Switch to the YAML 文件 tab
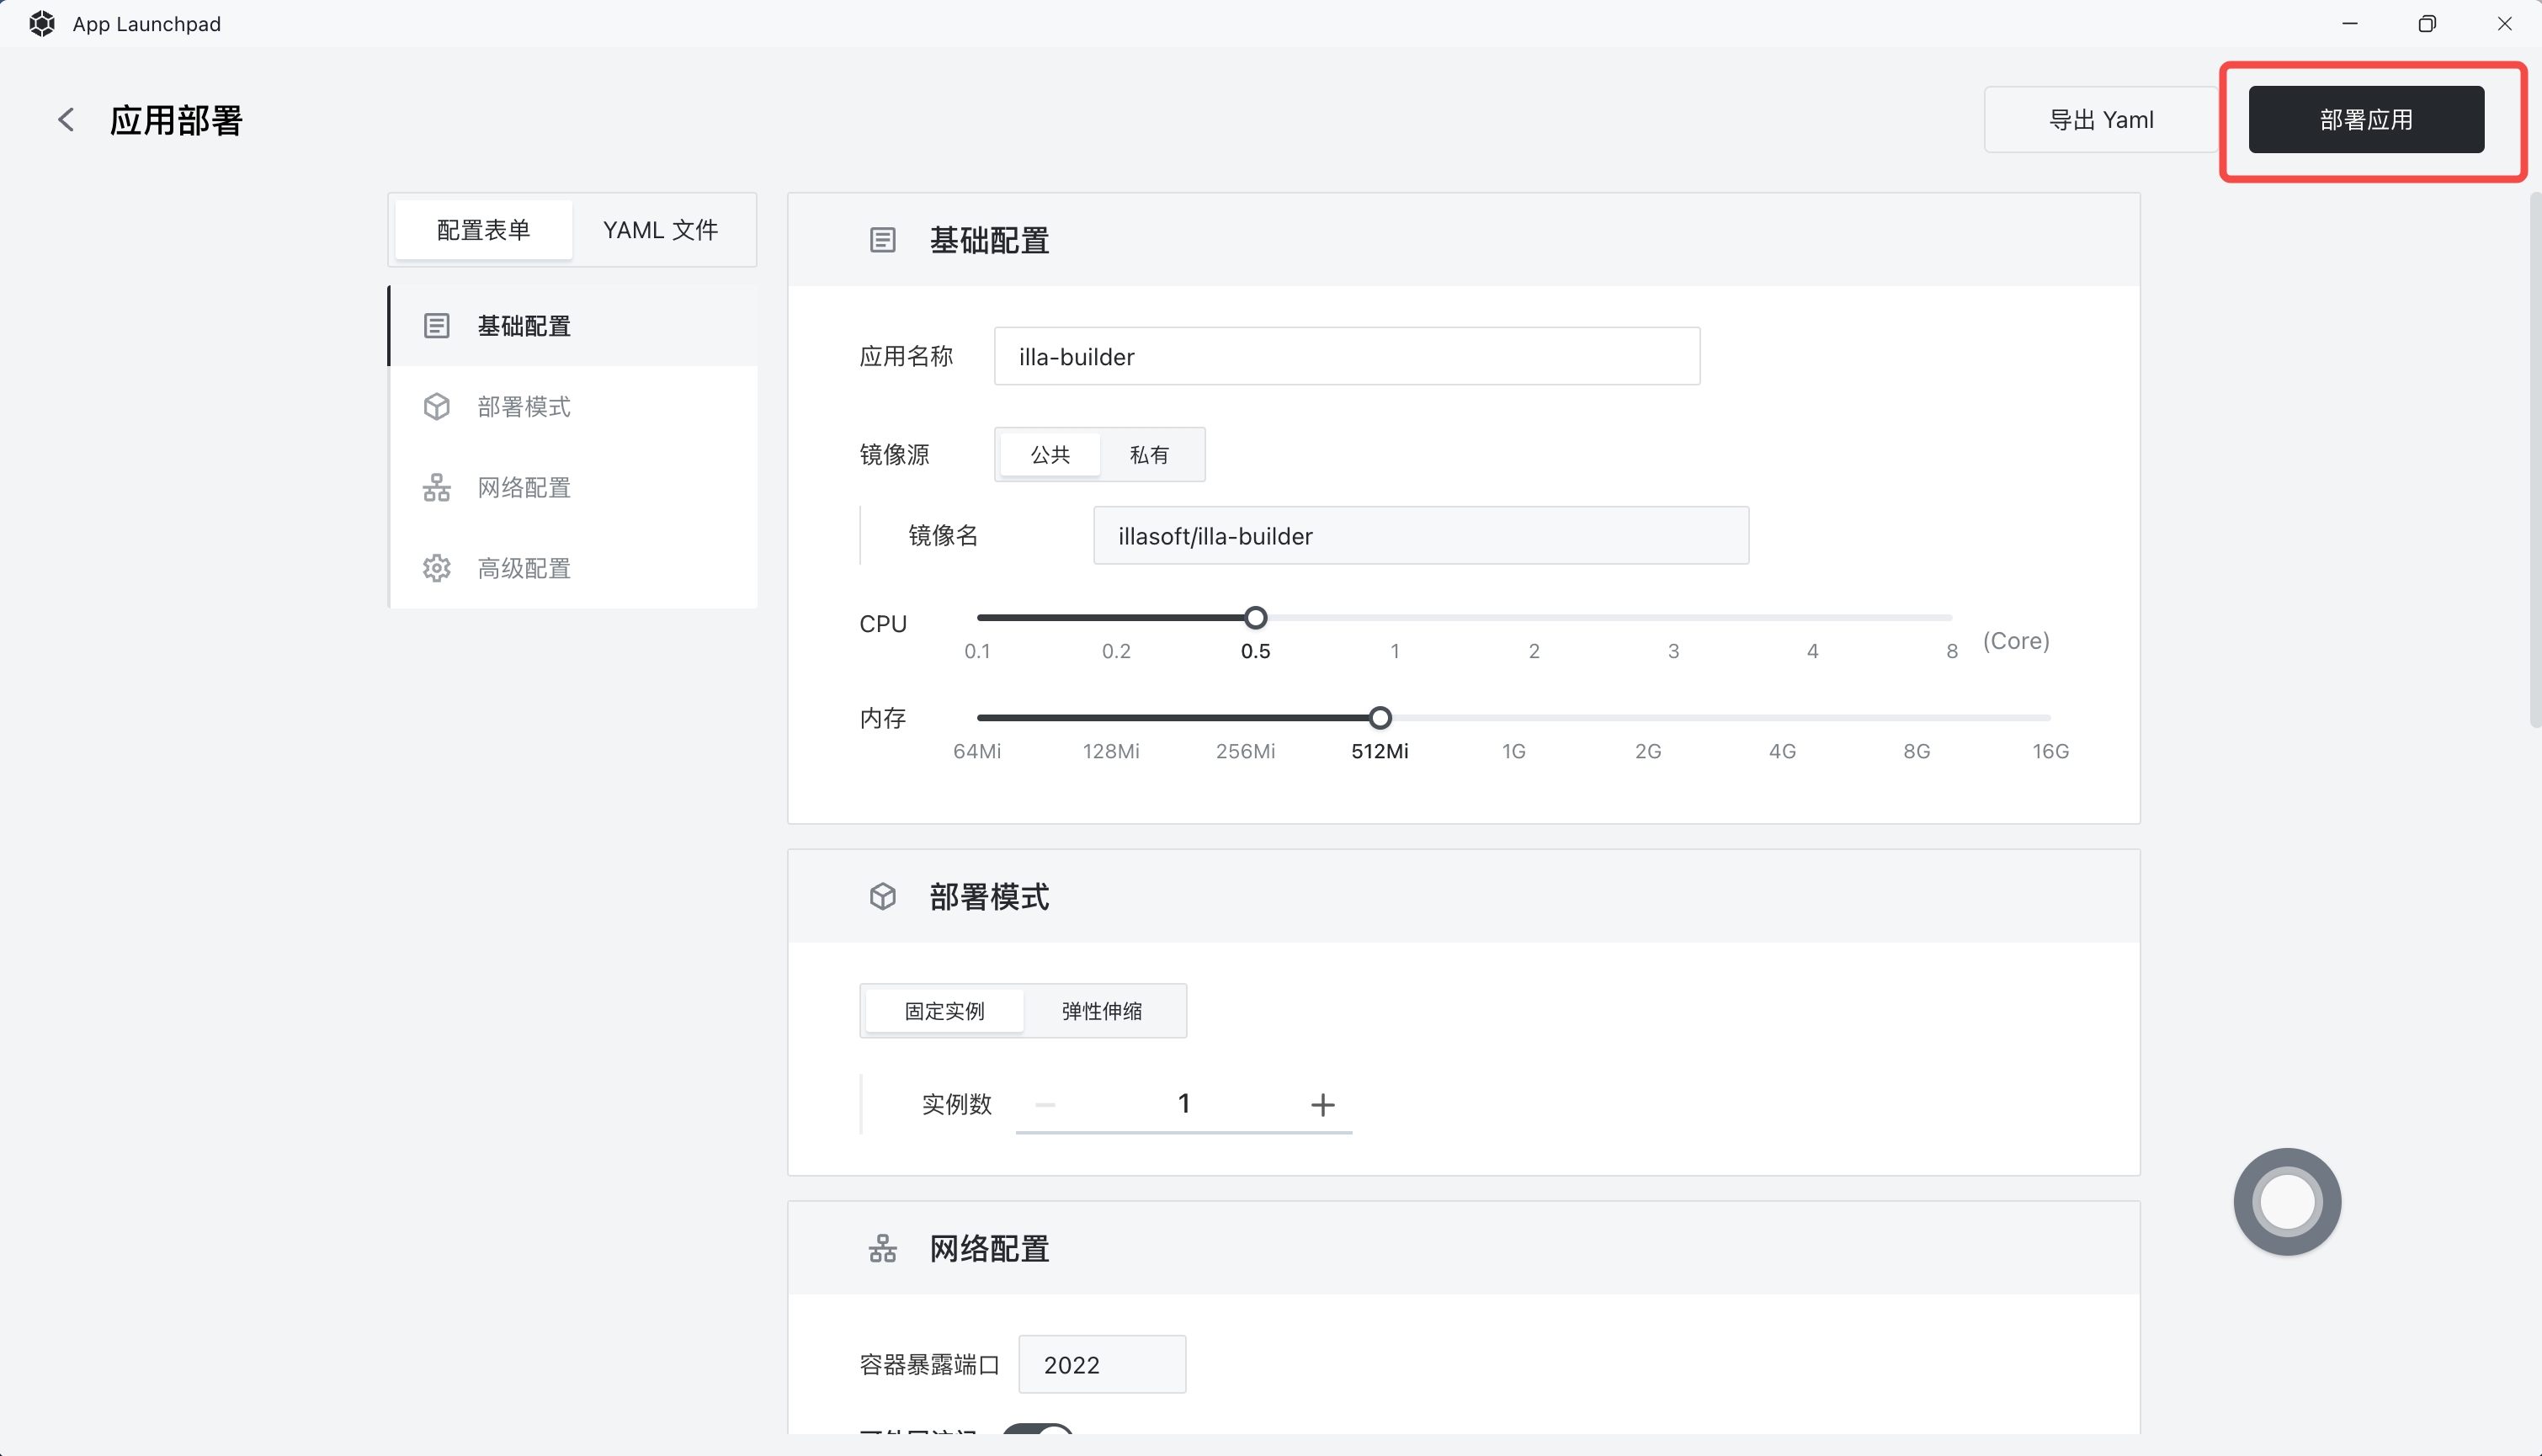The width and height of the screenshot is (2542, 1456). [660, 230]
